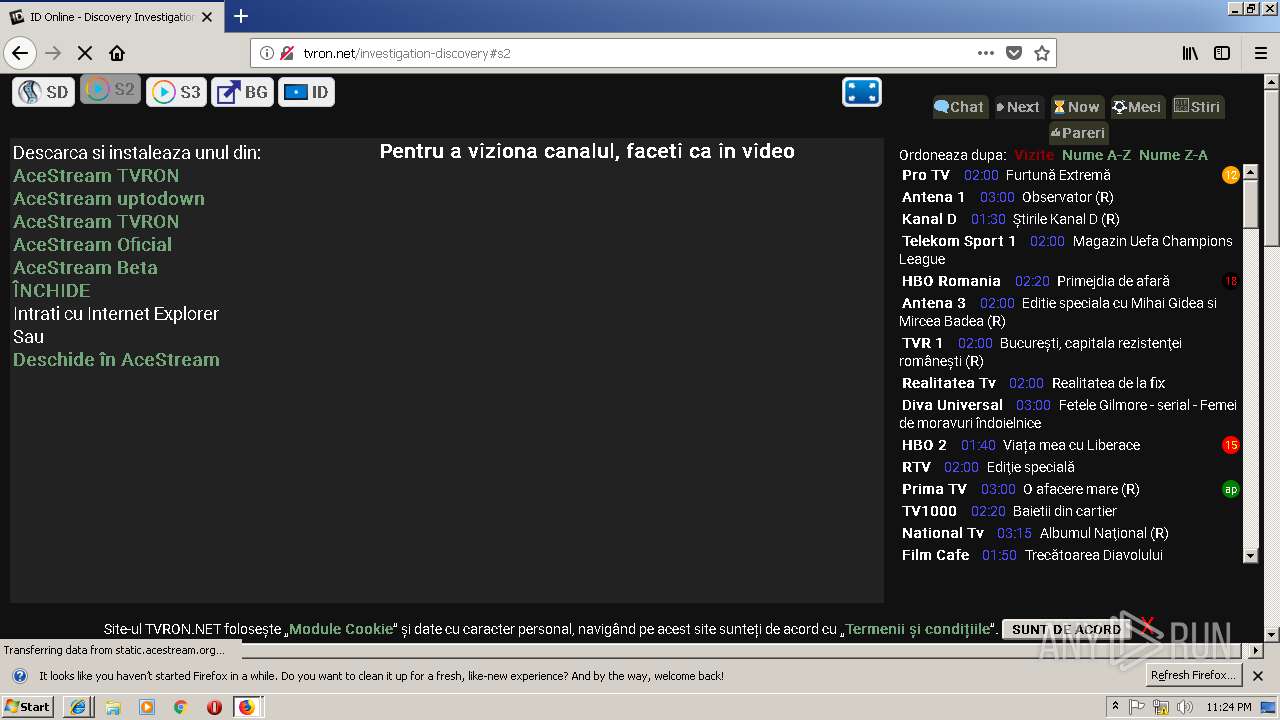
Task: Sort channels by Nume A-Z
Action: pos(1097,155)
